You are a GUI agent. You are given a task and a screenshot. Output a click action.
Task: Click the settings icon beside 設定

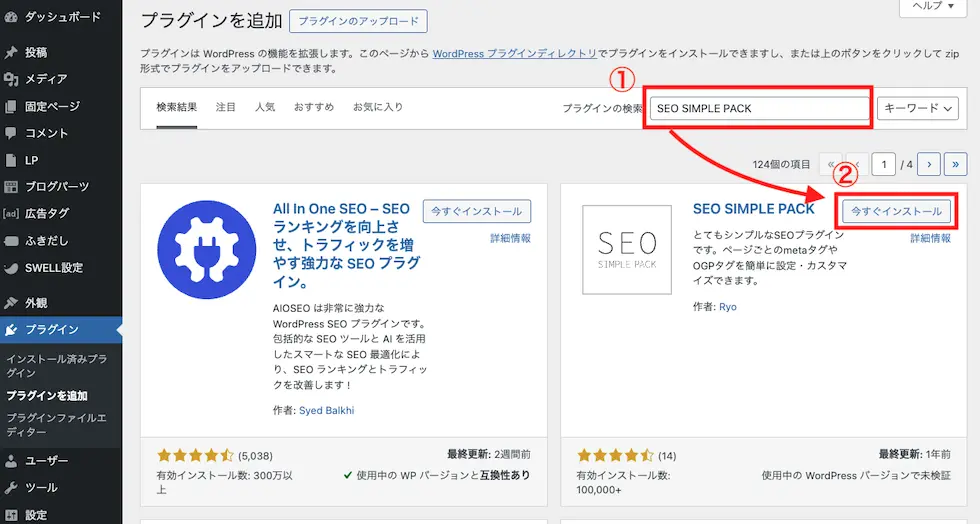click(10, 515)
